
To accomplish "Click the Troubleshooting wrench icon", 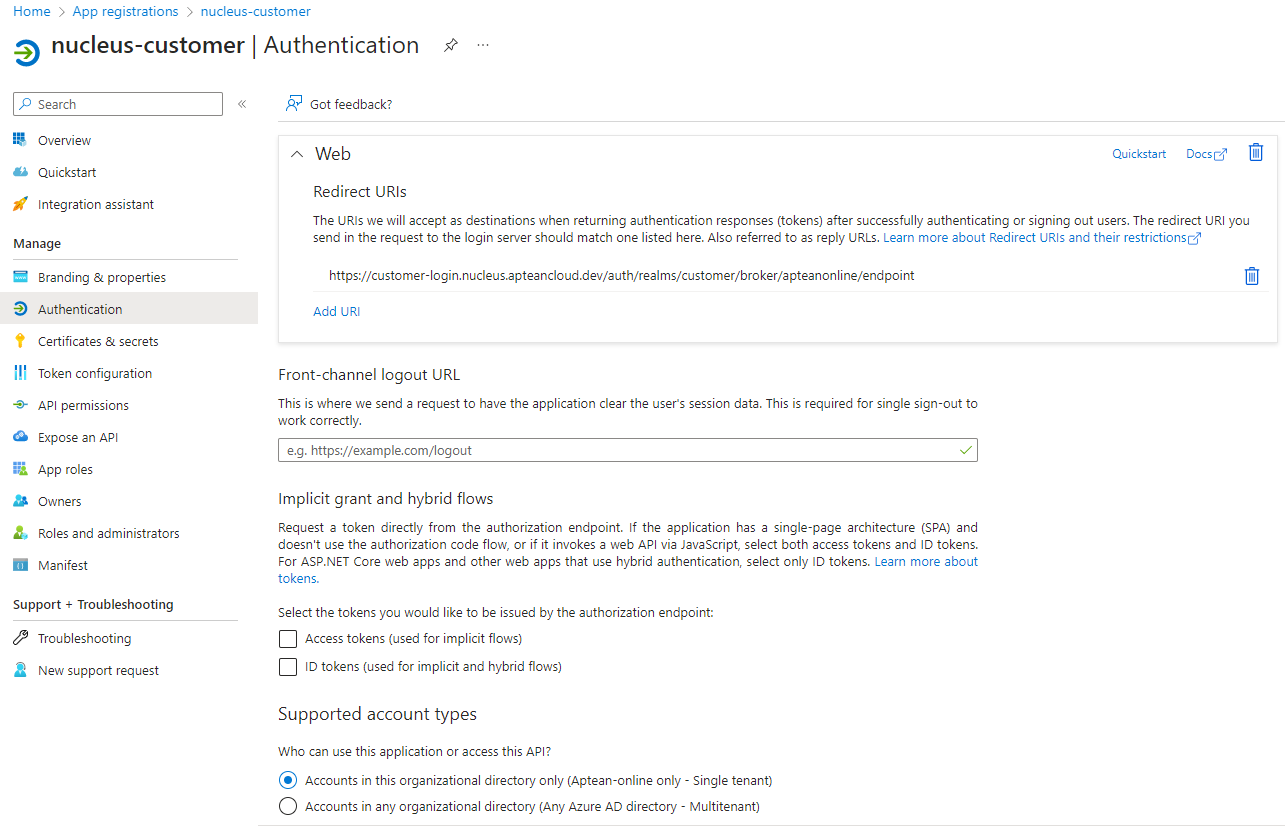I will pyautogui.click(x=20, y=638).
